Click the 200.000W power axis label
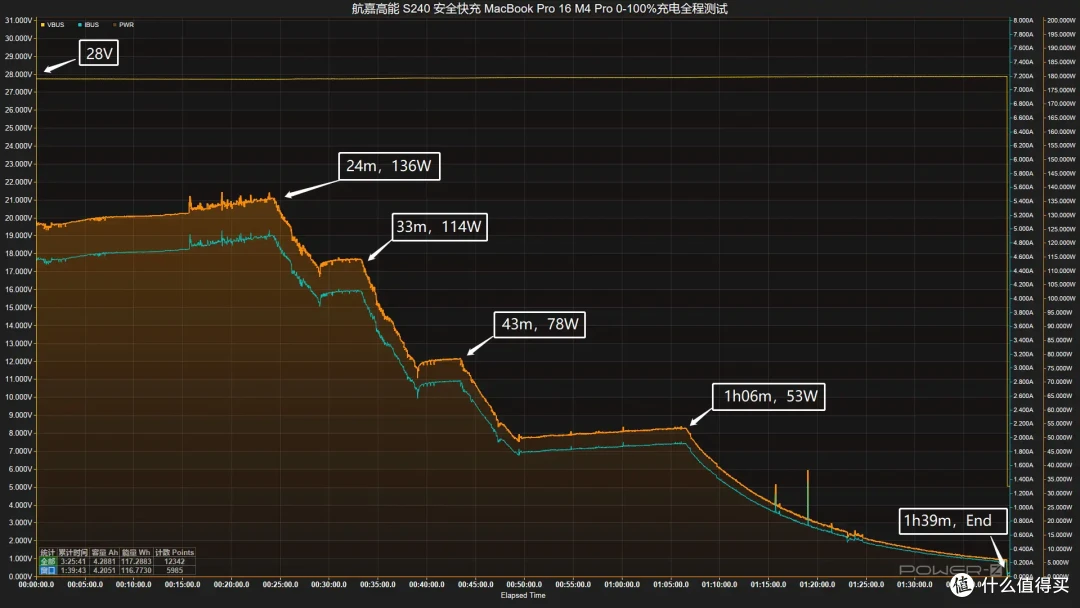 coord(1061,21)
